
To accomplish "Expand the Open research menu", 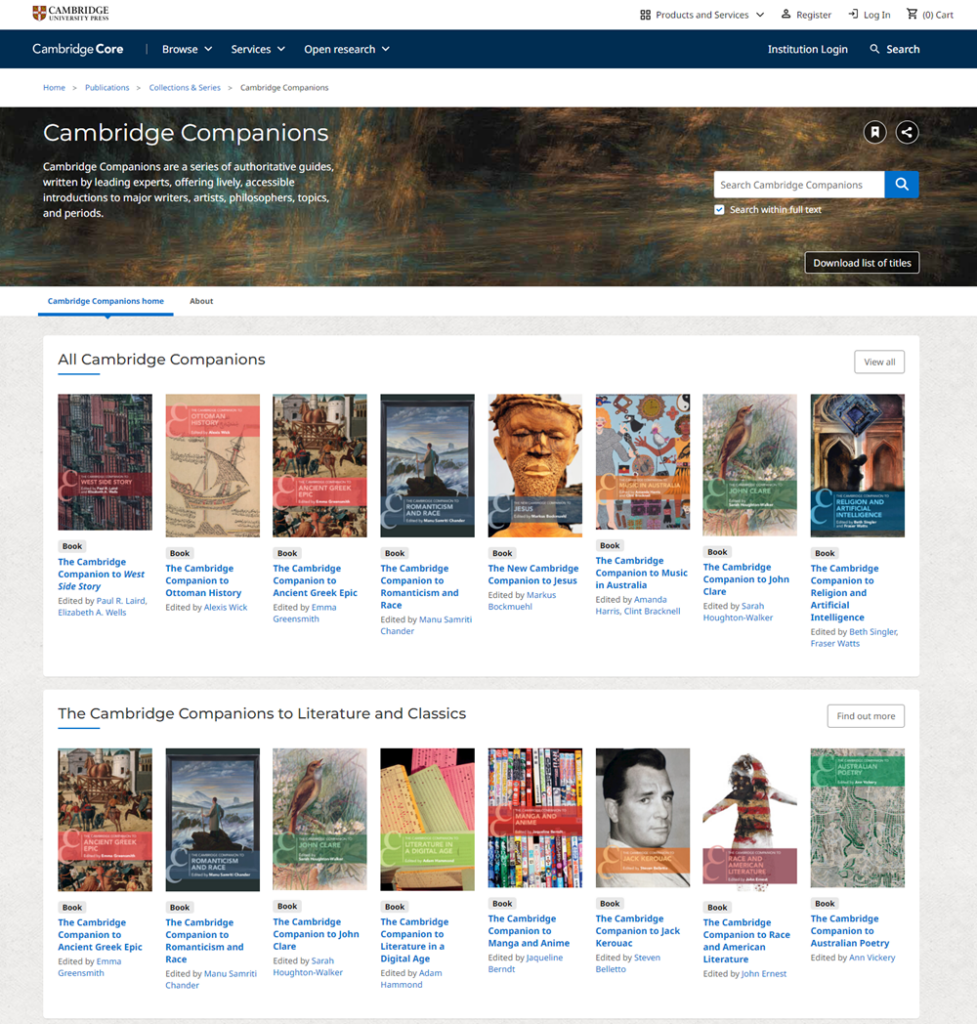I will 346,49.
